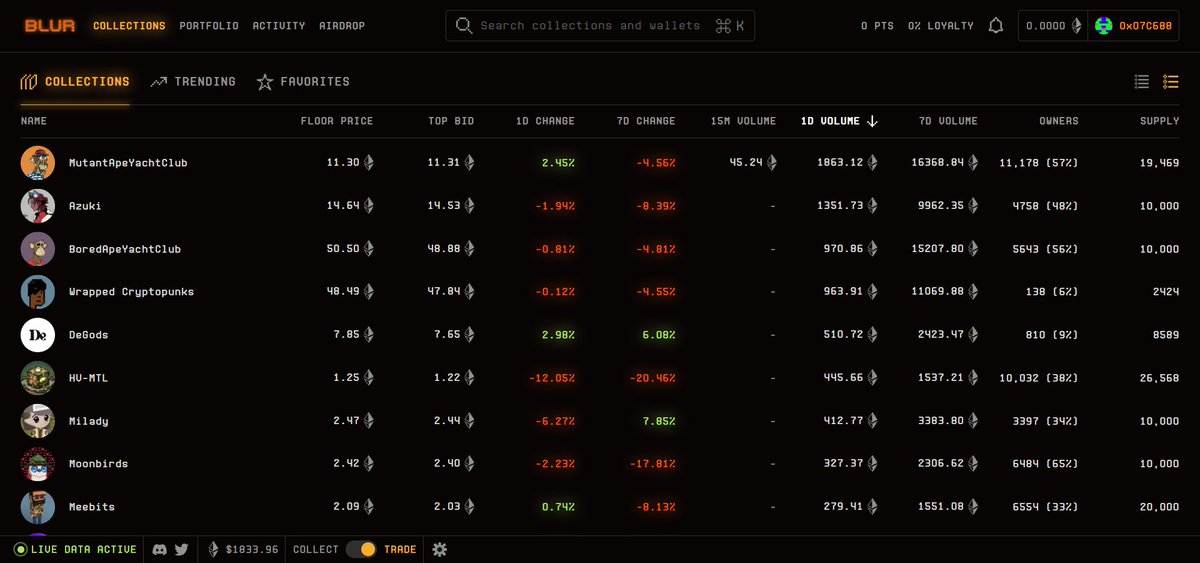Click the DeGods logo avatar
Viewport: 1200px width, 563px height.
[38, 335]
